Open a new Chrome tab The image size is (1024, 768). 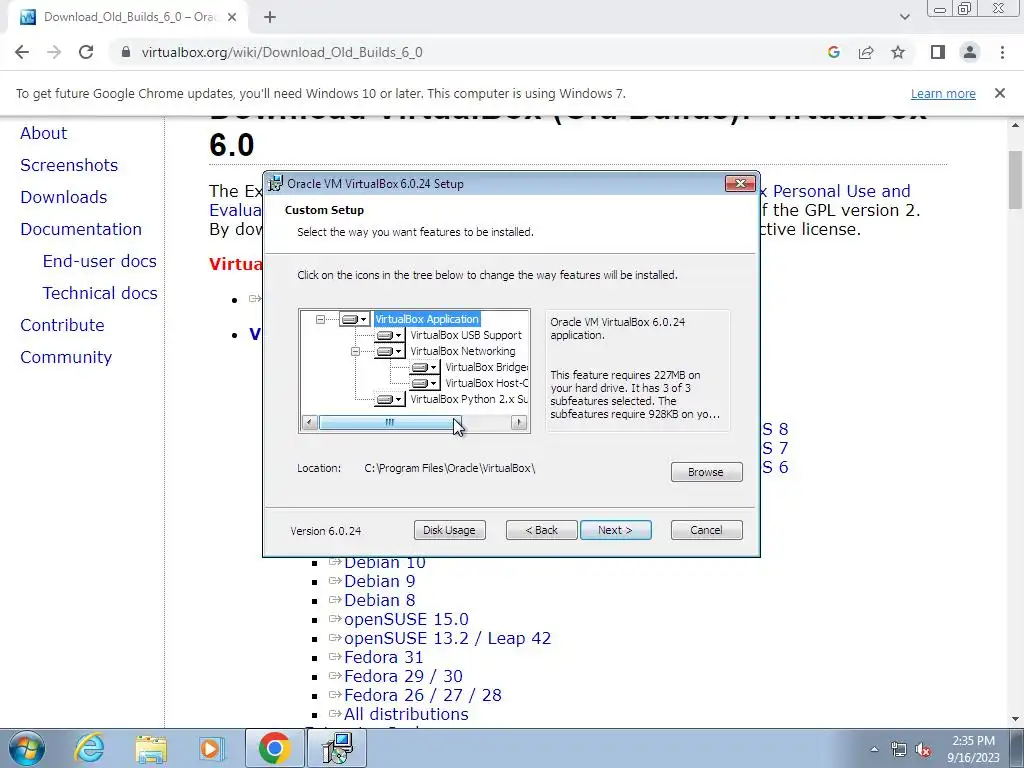click(x=270, y=18)
